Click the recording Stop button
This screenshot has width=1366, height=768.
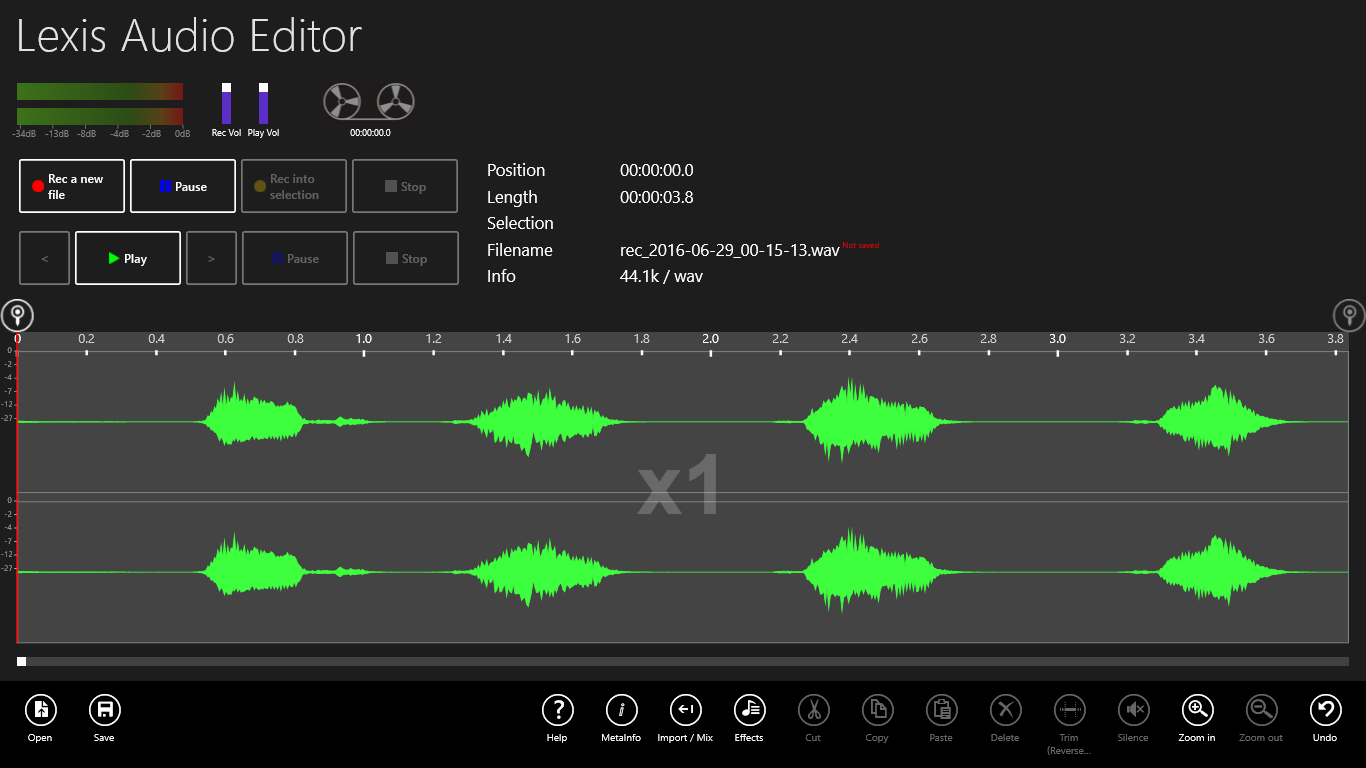(405, 186)
